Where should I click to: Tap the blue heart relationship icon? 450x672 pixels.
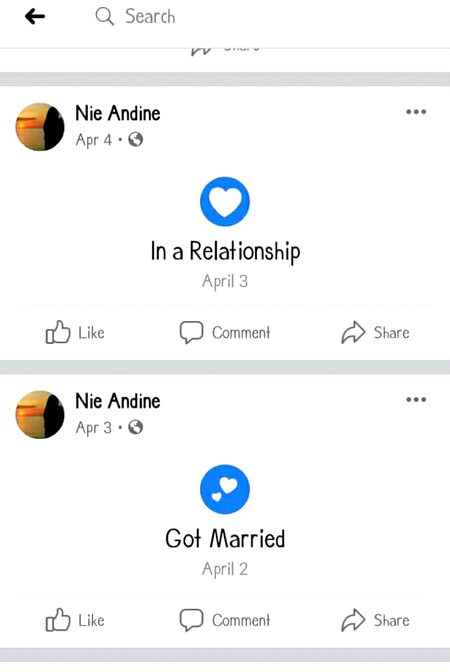(225, 201)
